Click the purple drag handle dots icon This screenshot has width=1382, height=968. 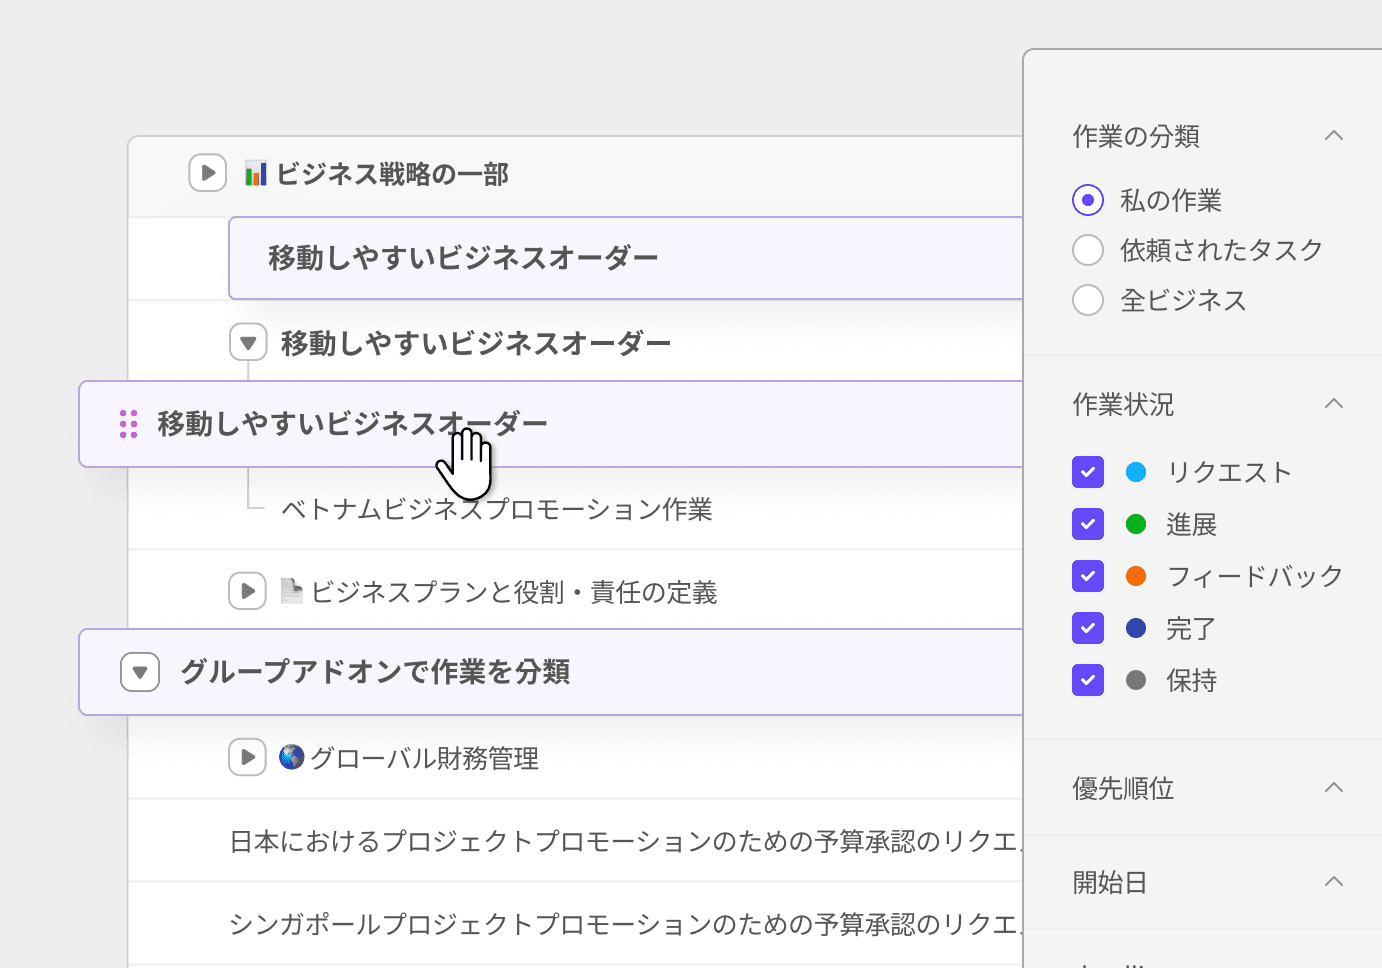pyautogui.click(x=128, y=424)
